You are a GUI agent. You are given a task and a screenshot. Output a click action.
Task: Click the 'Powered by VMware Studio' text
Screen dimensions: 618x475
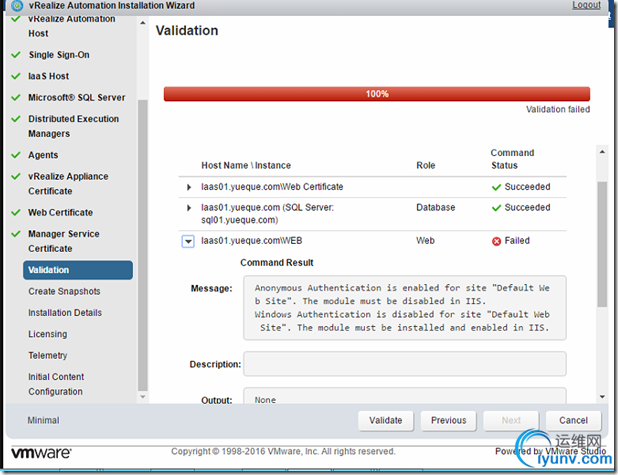point(550,451)
